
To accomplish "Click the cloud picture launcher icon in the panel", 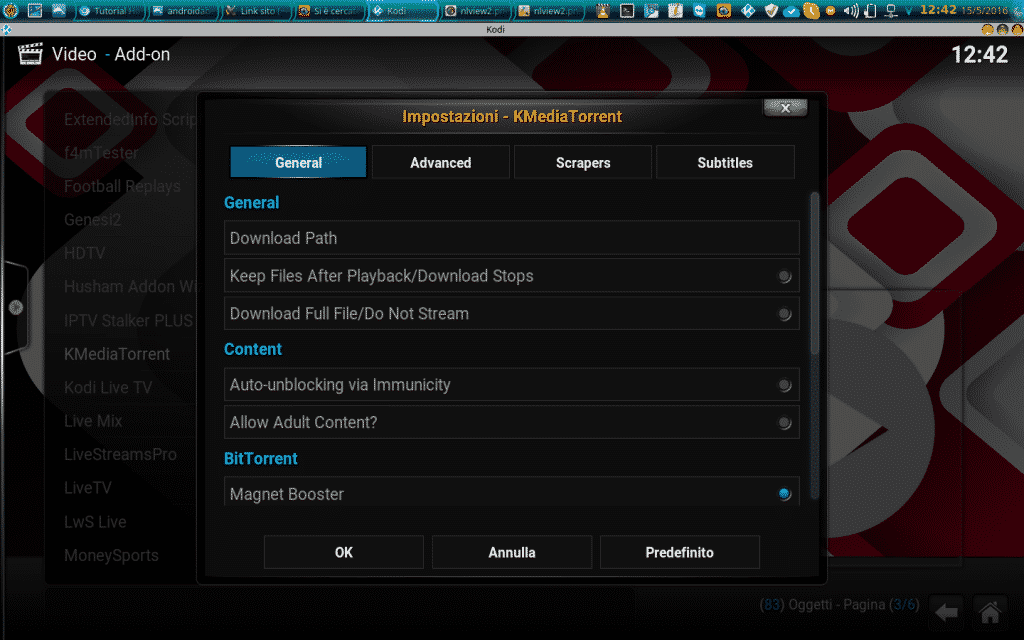I will [59, 10].
